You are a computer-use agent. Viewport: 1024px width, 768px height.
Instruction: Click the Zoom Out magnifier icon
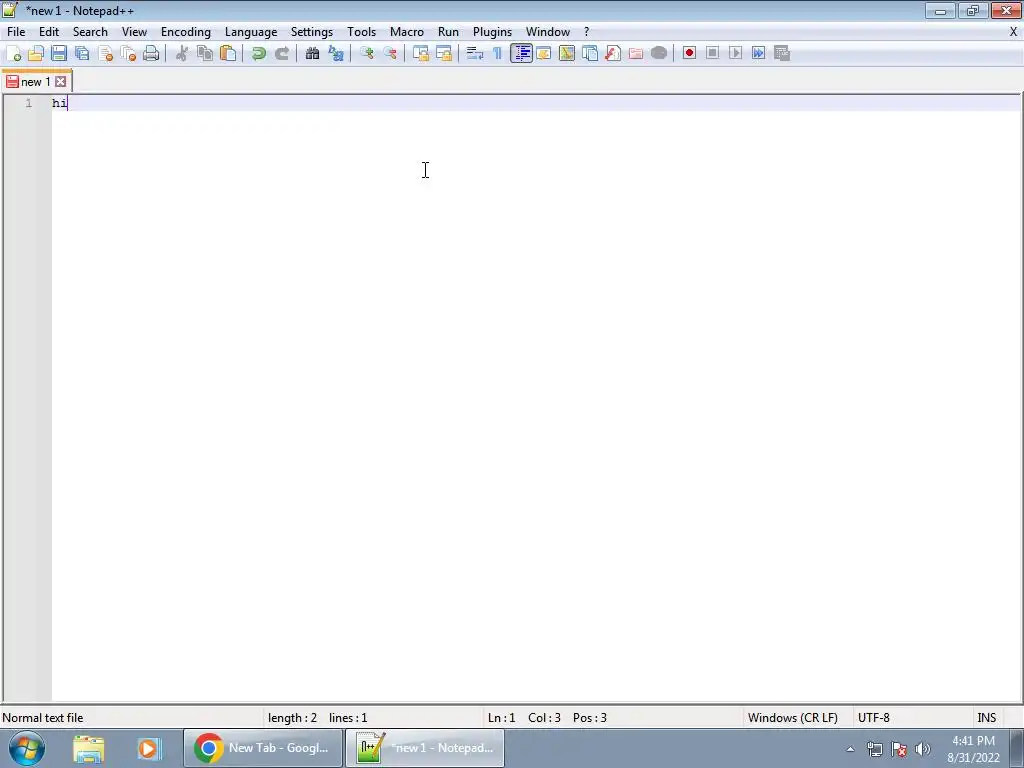coord(390,54)
